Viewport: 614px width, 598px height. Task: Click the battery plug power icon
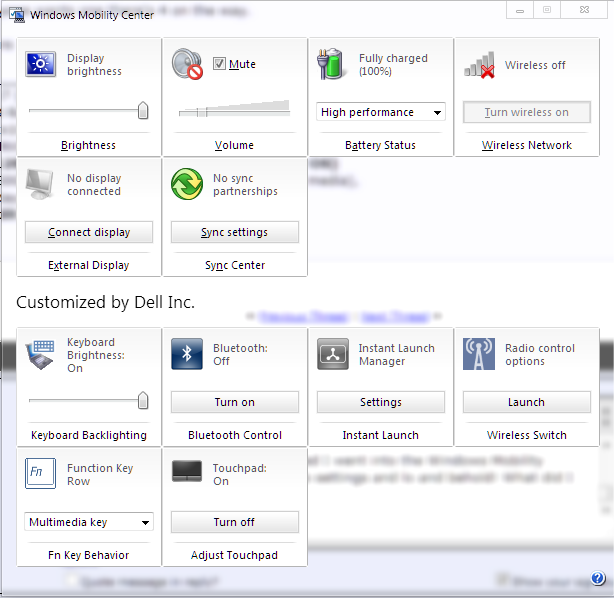click(x=331, y=64)
